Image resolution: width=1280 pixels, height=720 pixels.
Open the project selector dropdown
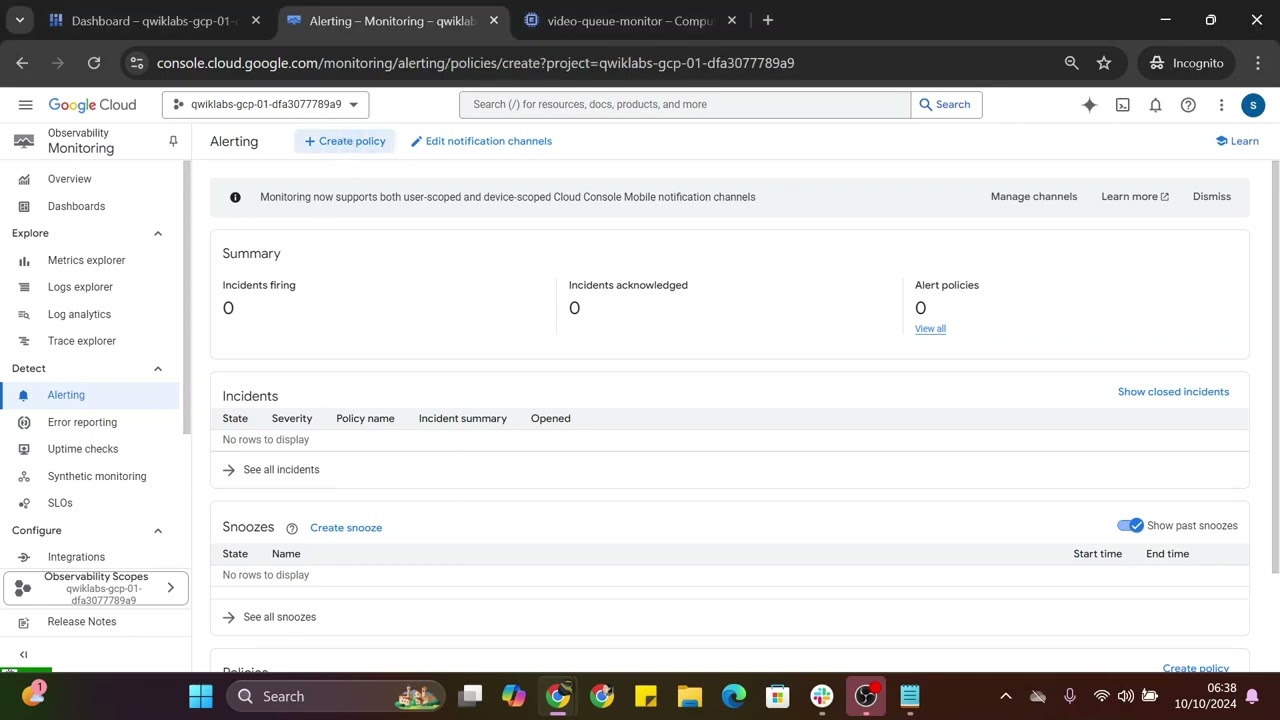click(x=265, y=105)
